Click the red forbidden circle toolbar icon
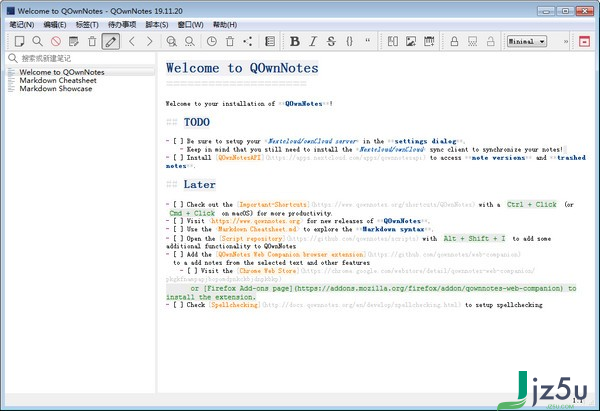600x411 pixels. click(x=56, y=41)
